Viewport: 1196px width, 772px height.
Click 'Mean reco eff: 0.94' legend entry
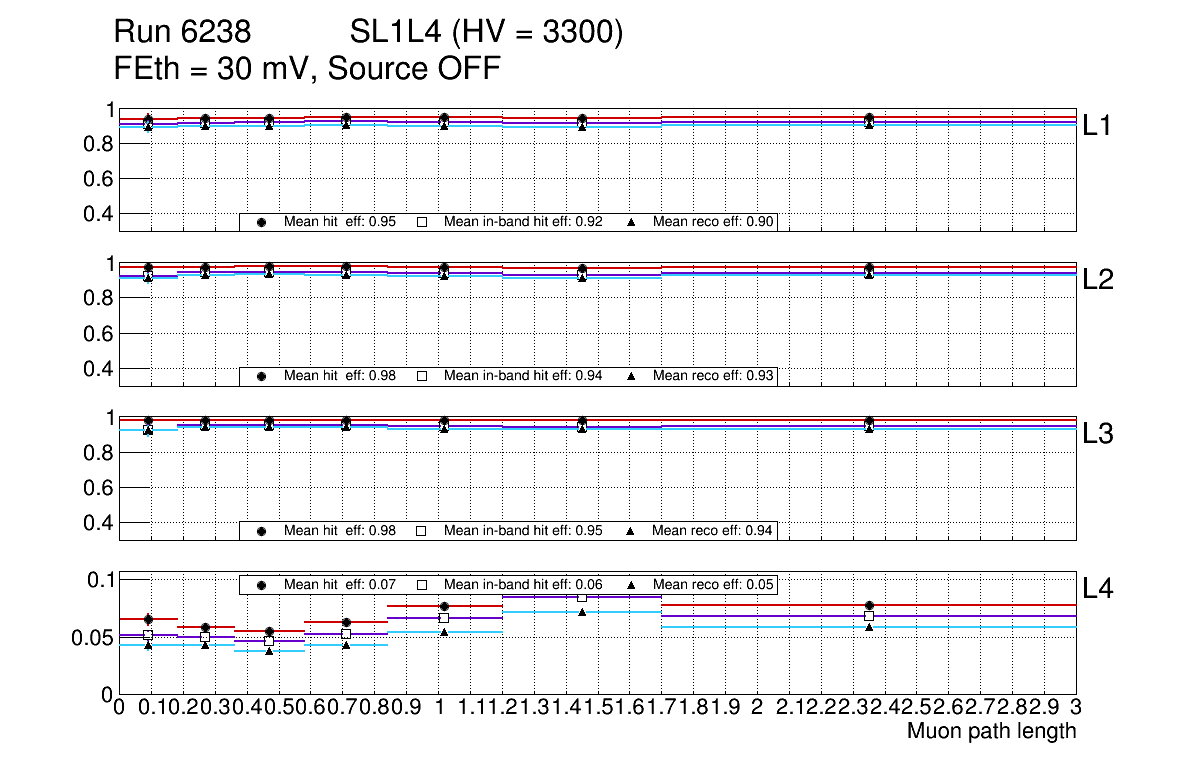point(713,531)
